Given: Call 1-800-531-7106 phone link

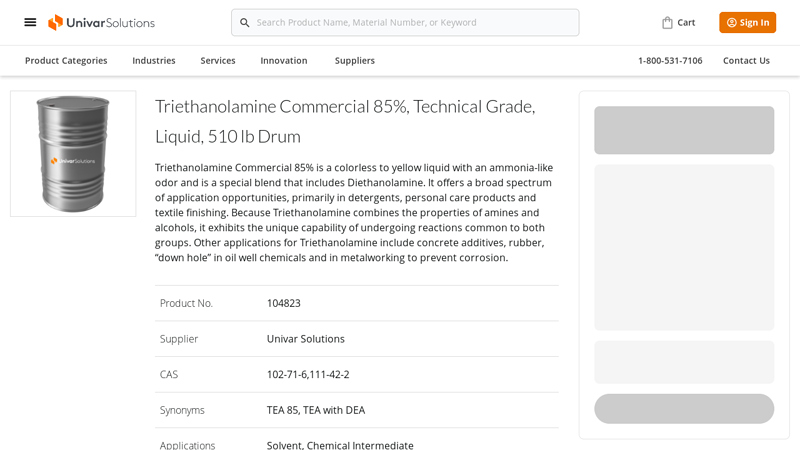Looking at the screenshot, I should pyautogui.click(x=670, y=61).
